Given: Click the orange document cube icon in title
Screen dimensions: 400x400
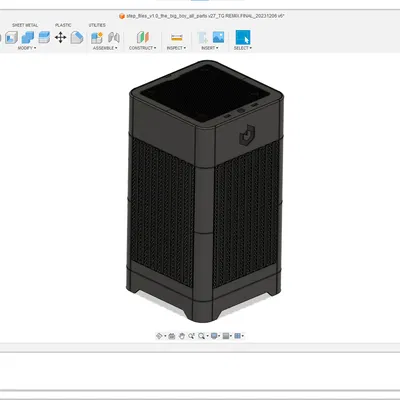Looking at the screenshot, I should coord(122,16).
